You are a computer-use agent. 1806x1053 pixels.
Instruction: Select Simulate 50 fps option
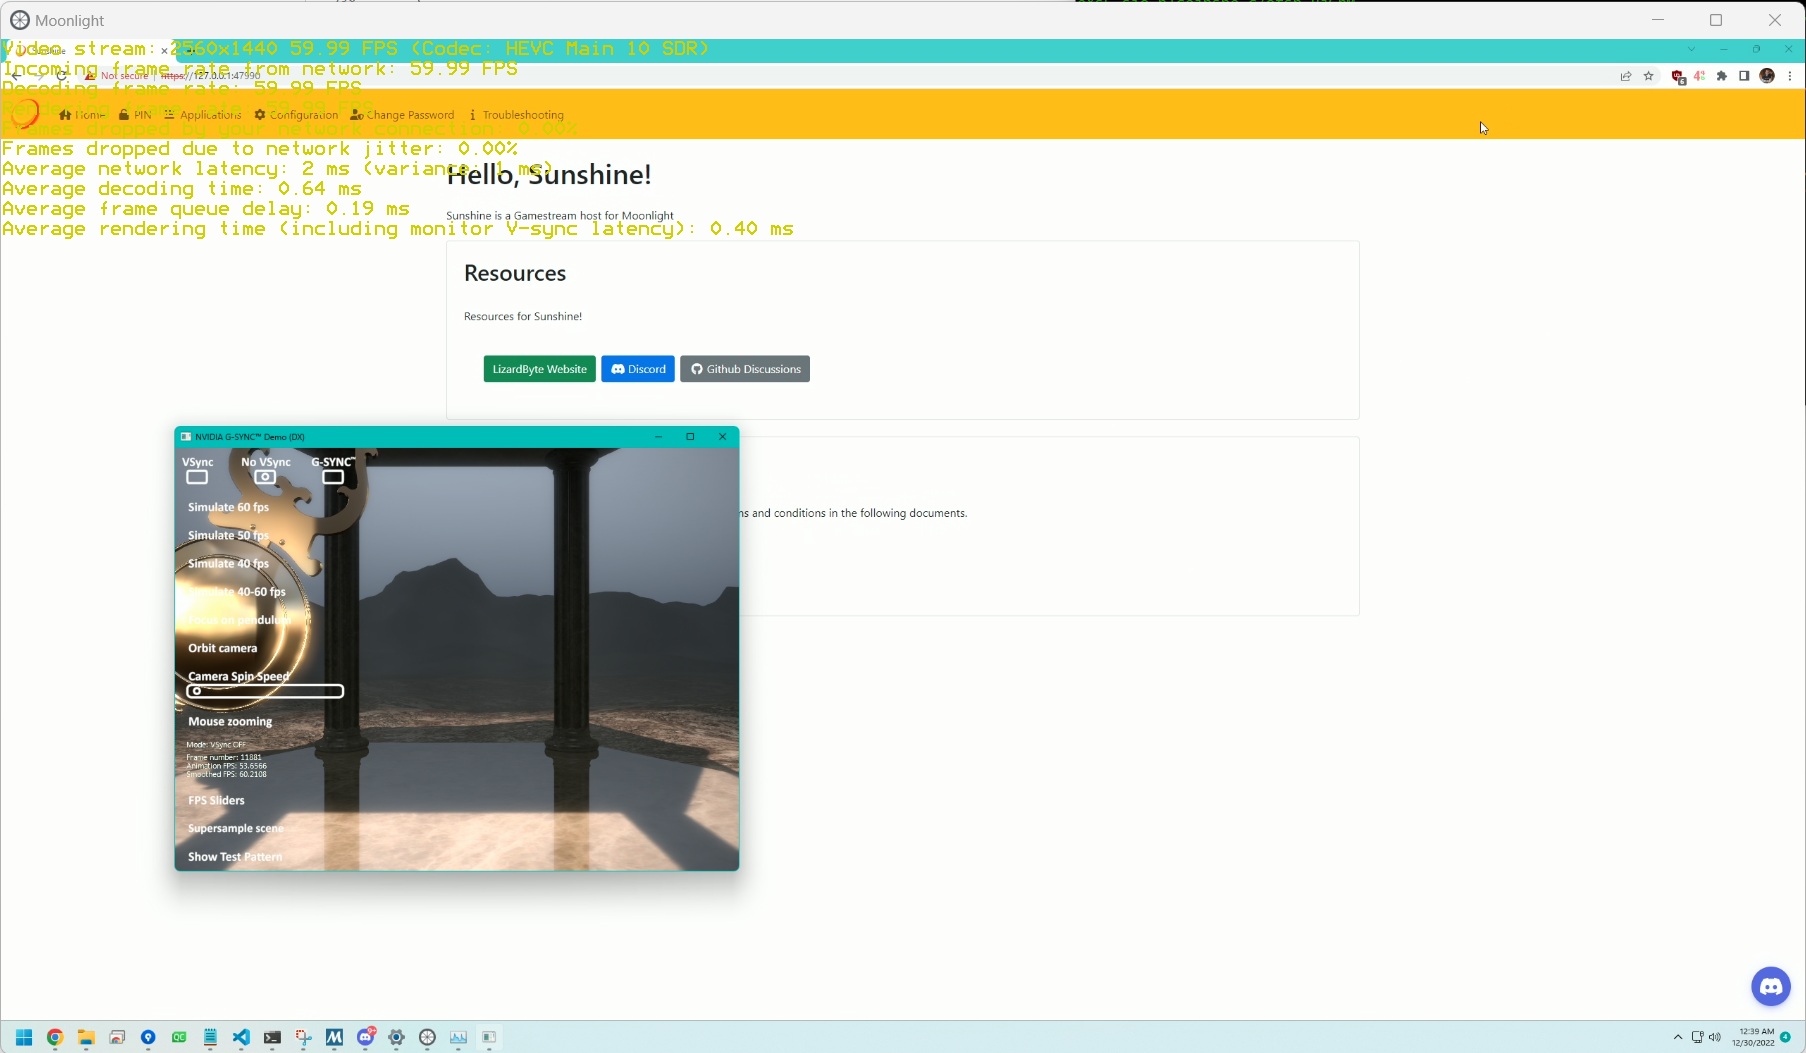pos(228,535)
